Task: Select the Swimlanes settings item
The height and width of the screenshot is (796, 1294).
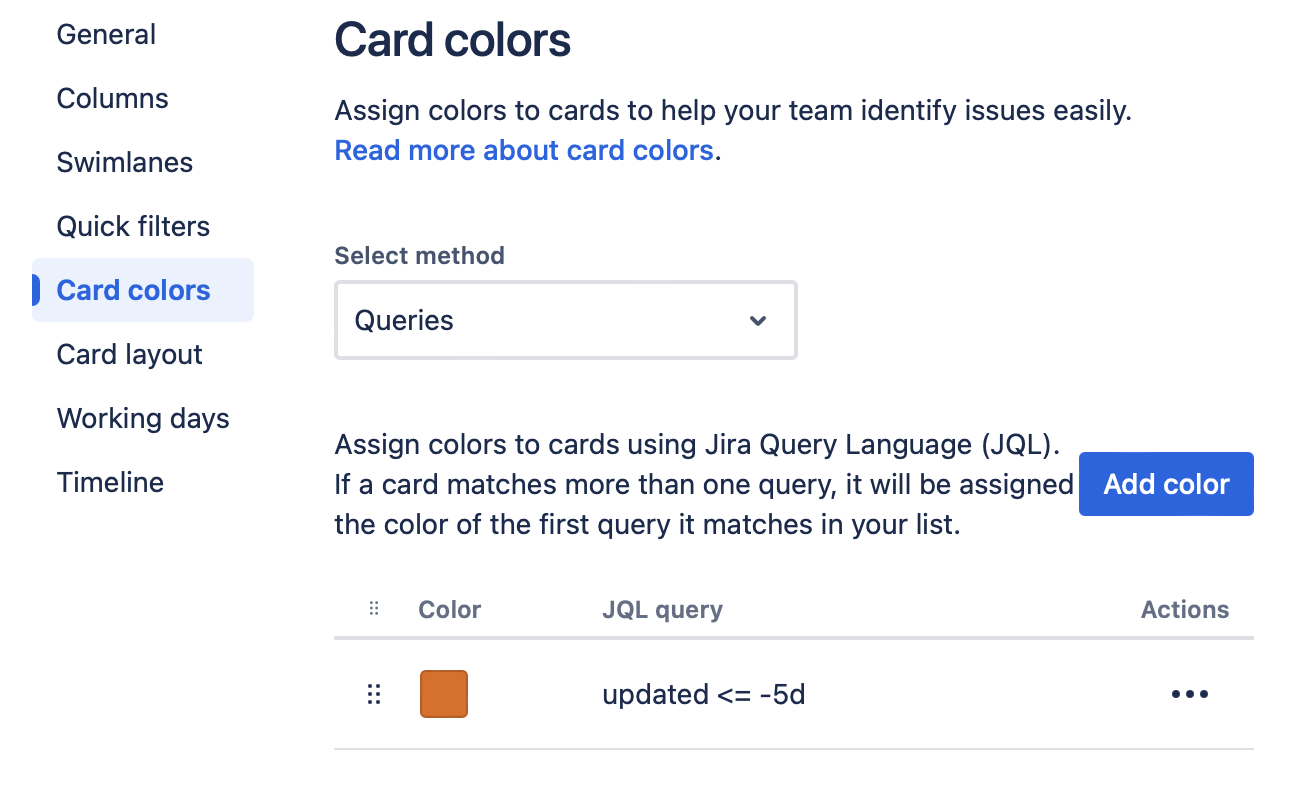Action: coord(124,162)
